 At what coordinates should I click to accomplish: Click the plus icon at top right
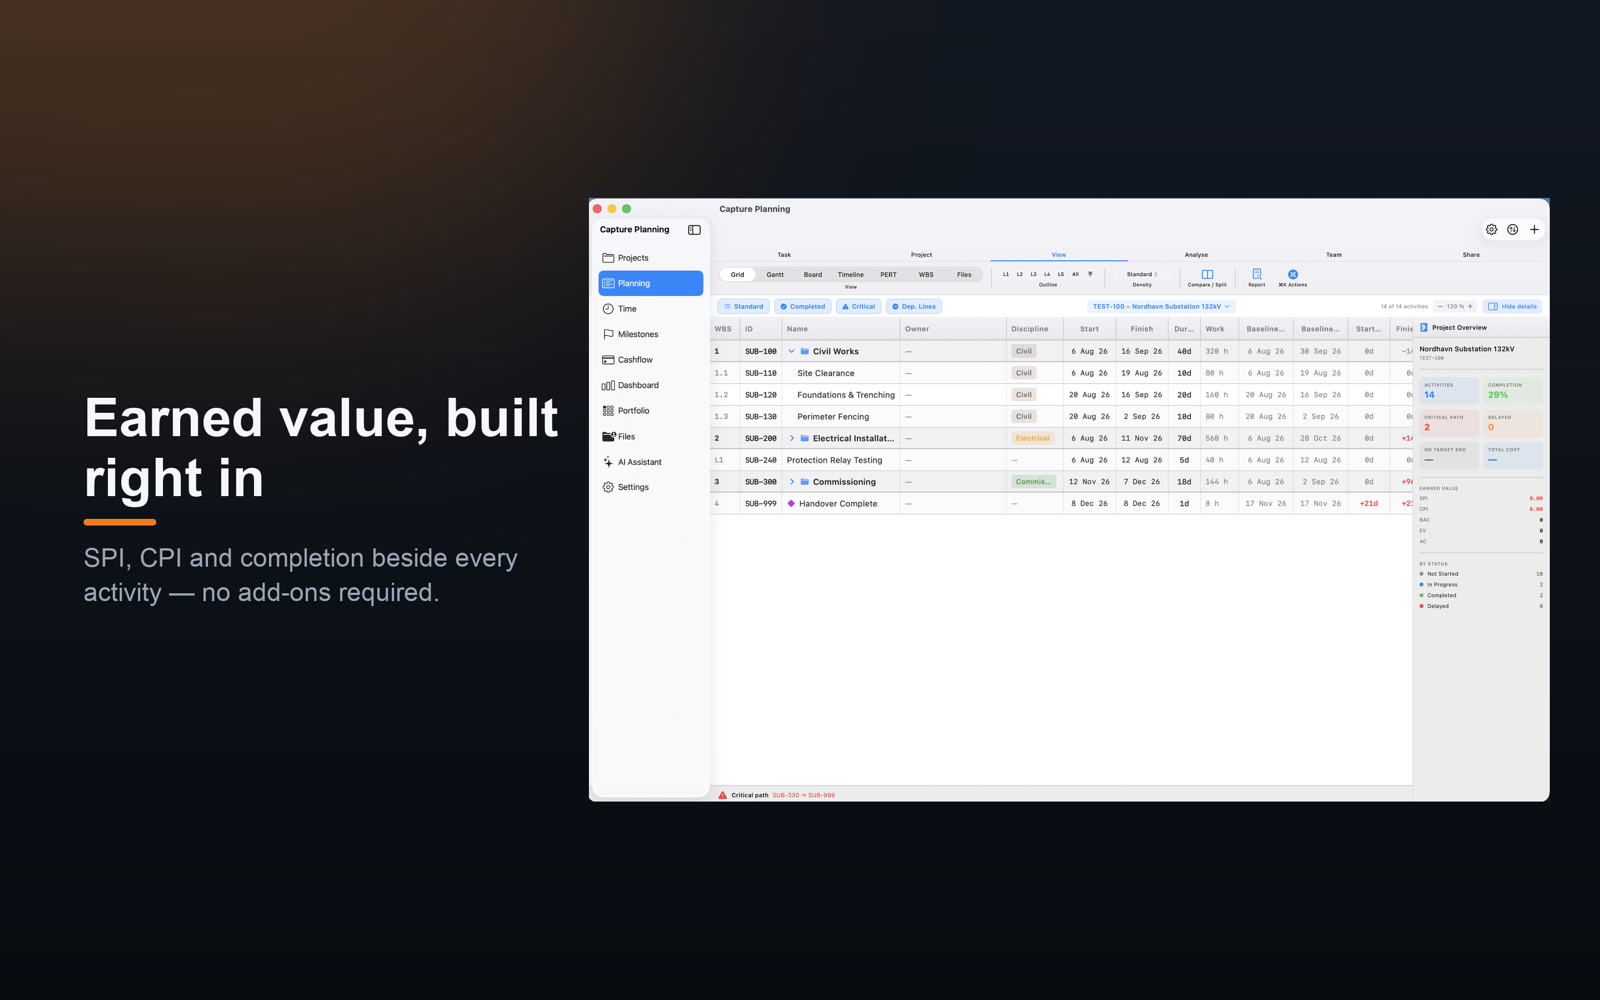(x=1534, y=230)
